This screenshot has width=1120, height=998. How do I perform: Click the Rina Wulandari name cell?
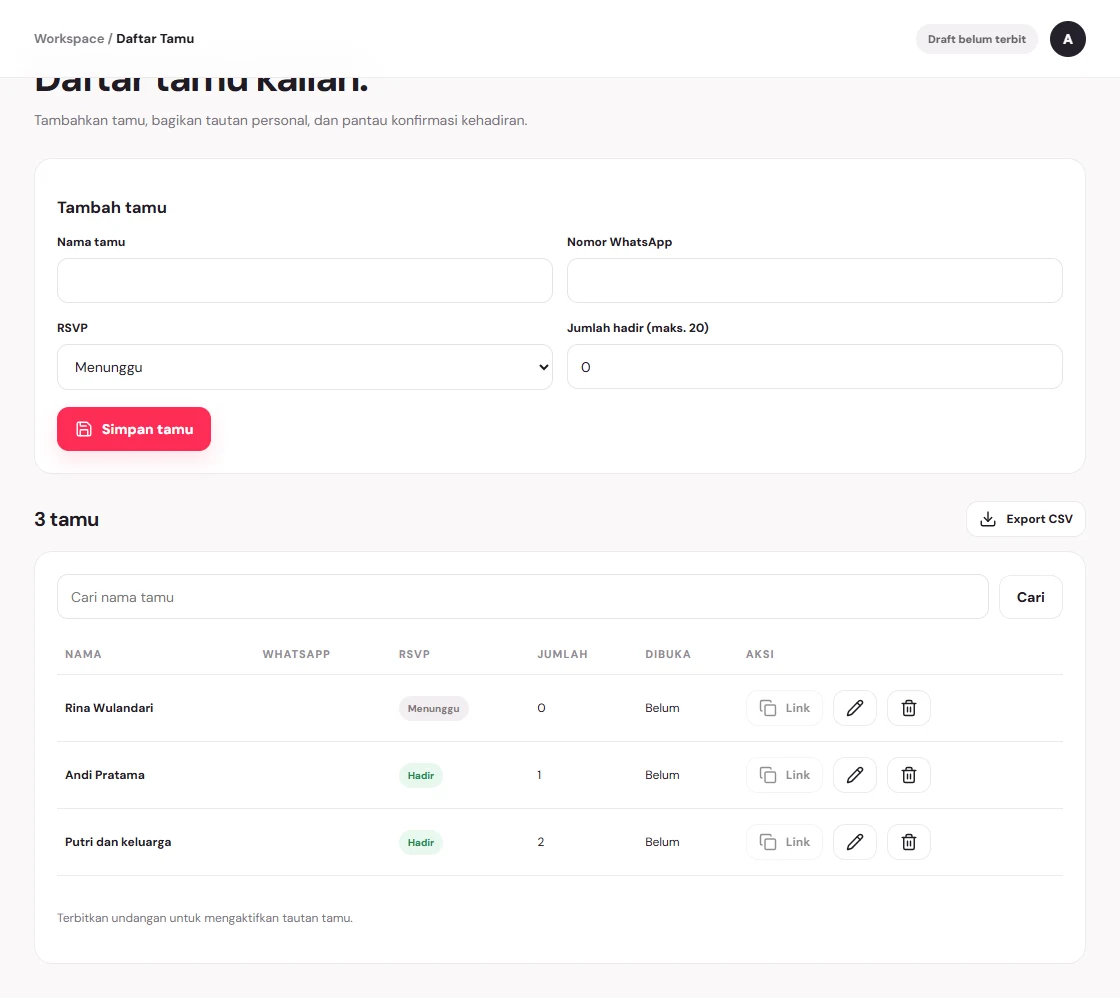(x=109, y=708)
